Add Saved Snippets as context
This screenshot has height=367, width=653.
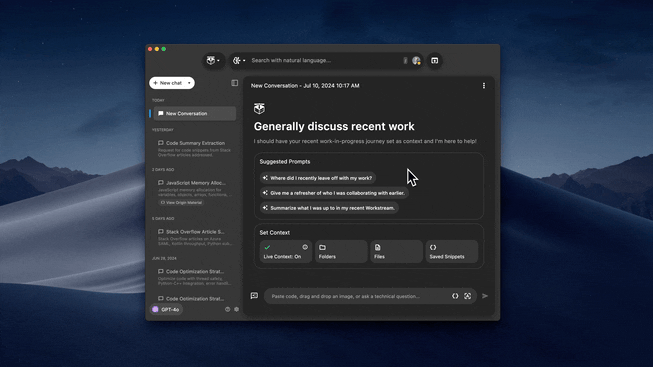(x=452, y=252)
